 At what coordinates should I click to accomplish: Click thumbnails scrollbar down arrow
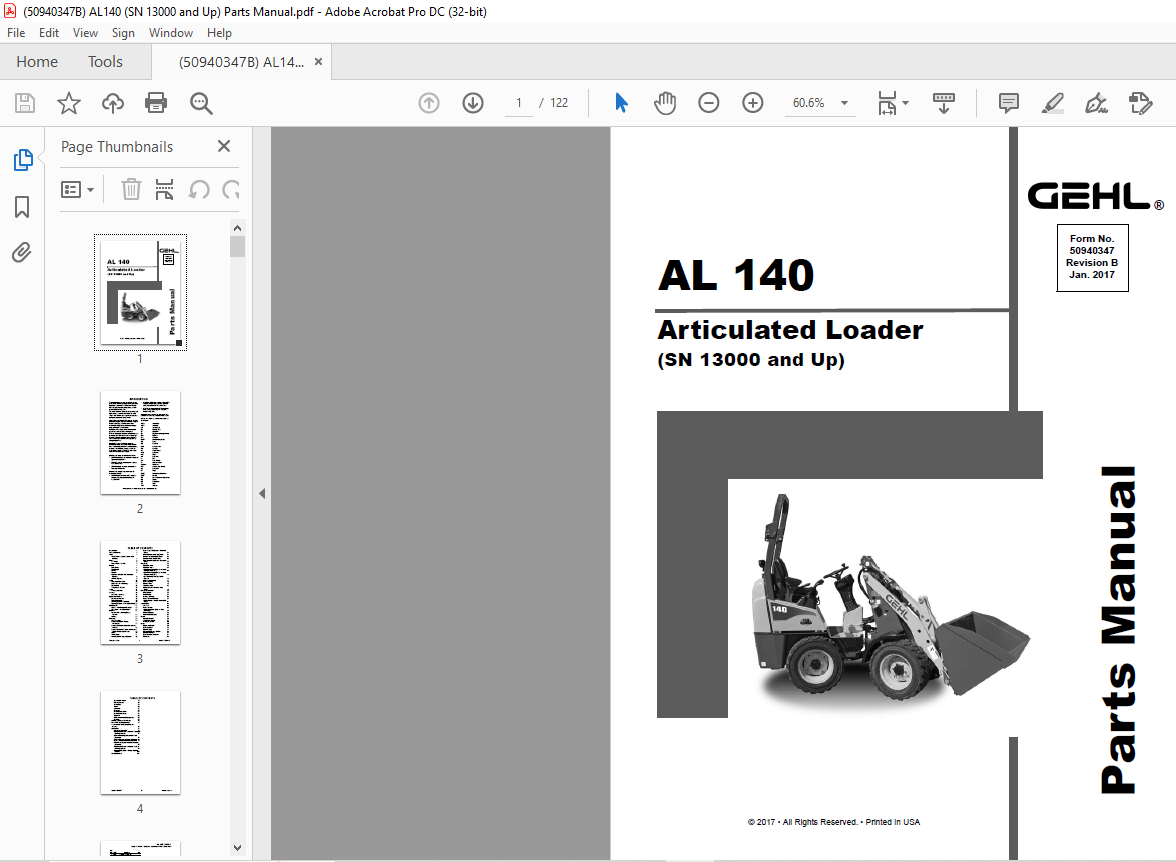point(238,848)
